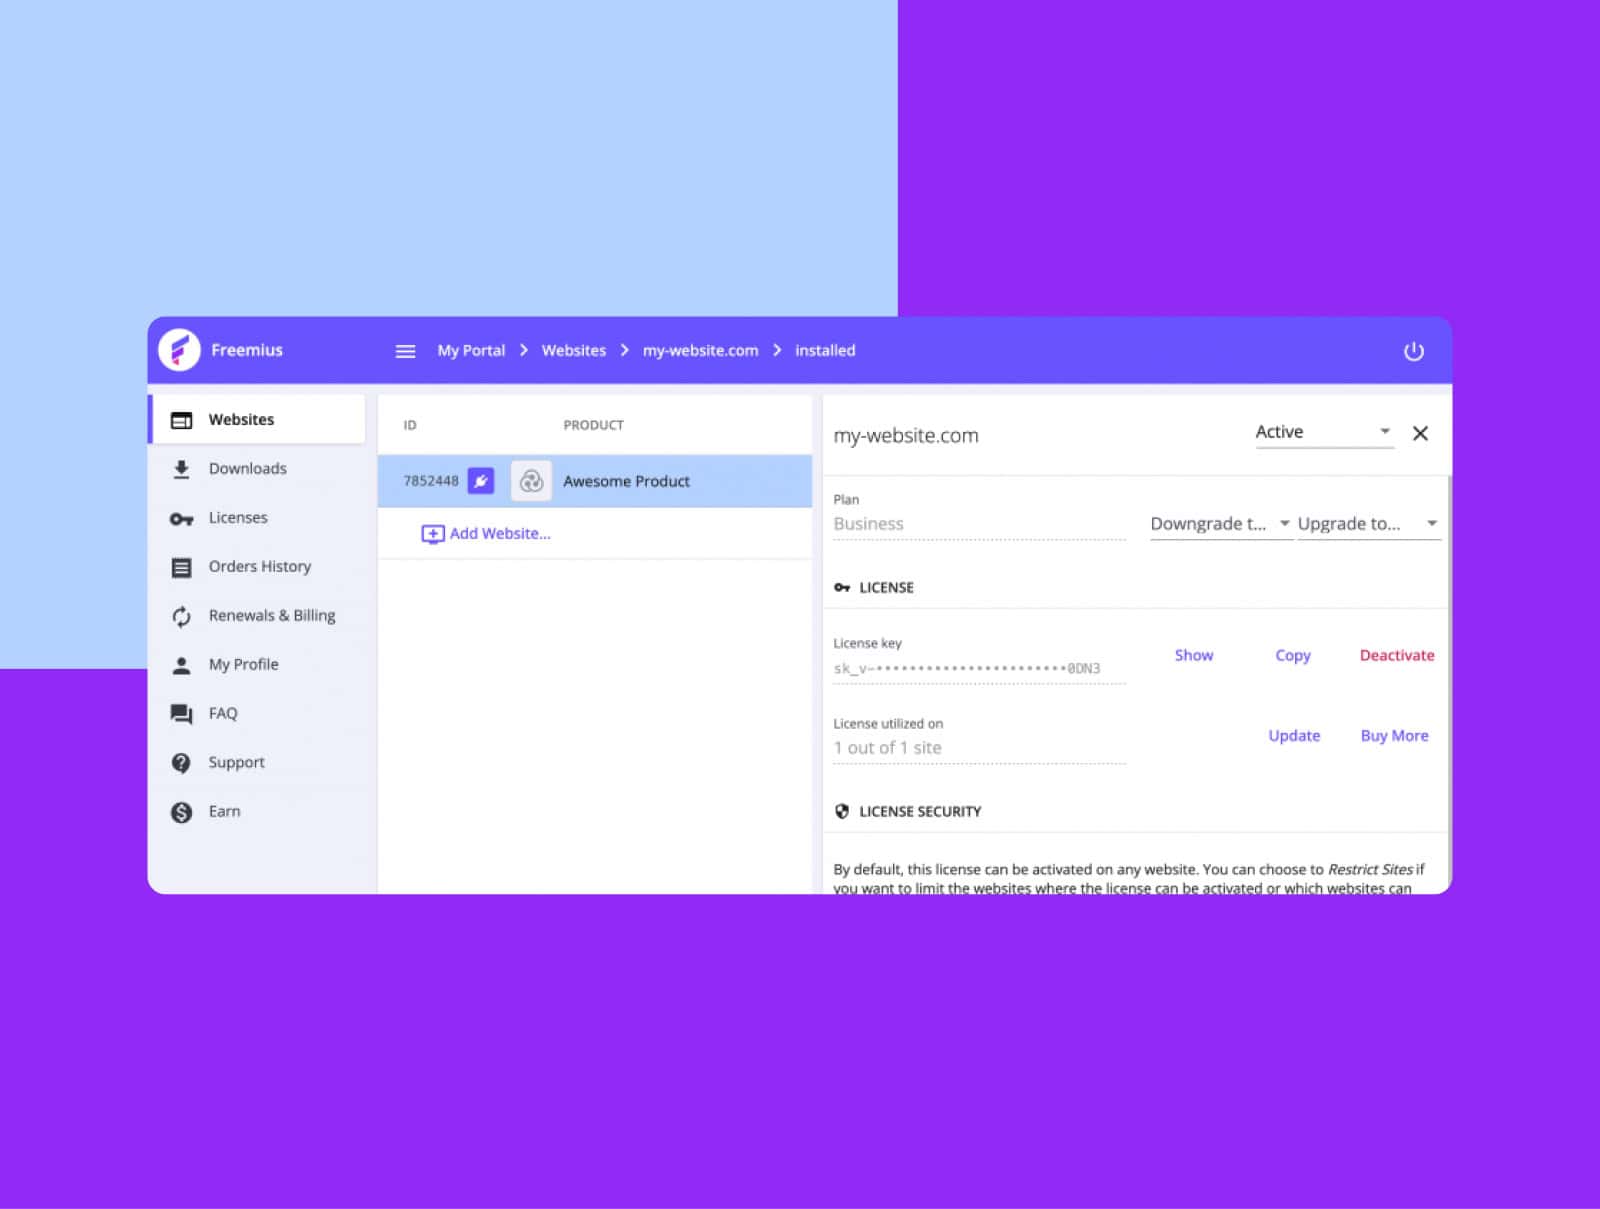
Task: Click my-website.com breadcrumb
Action: click(x=700, y=351)
